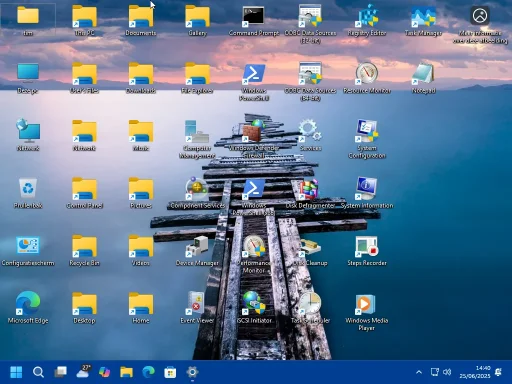Open the Desktop folder shortcut
The image size is (512, 384).
[84, 307]
